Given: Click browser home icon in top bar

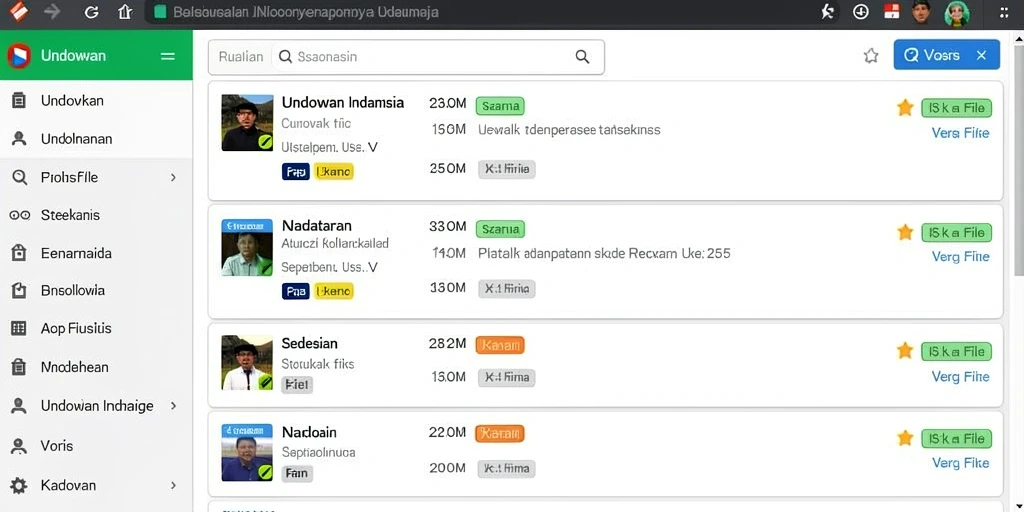Looking at the screenshot, I should (125, 12).
